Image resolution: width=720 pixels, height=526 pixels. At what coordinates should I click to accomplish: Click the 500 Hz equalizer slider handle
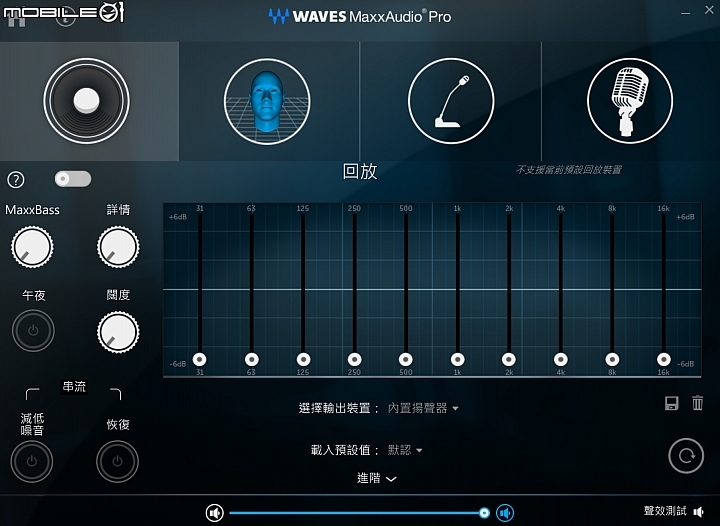pyautogui.click(x=405, y=359)
